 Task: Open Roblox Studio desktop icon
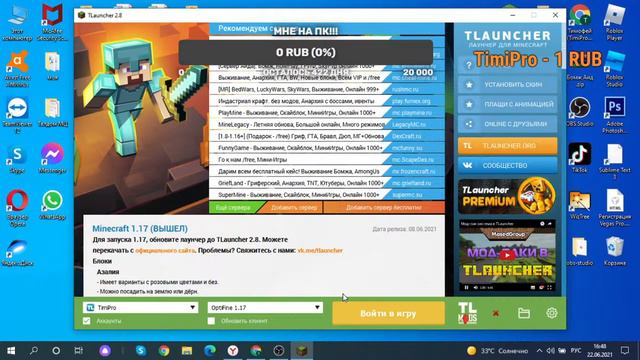point(614,69)
